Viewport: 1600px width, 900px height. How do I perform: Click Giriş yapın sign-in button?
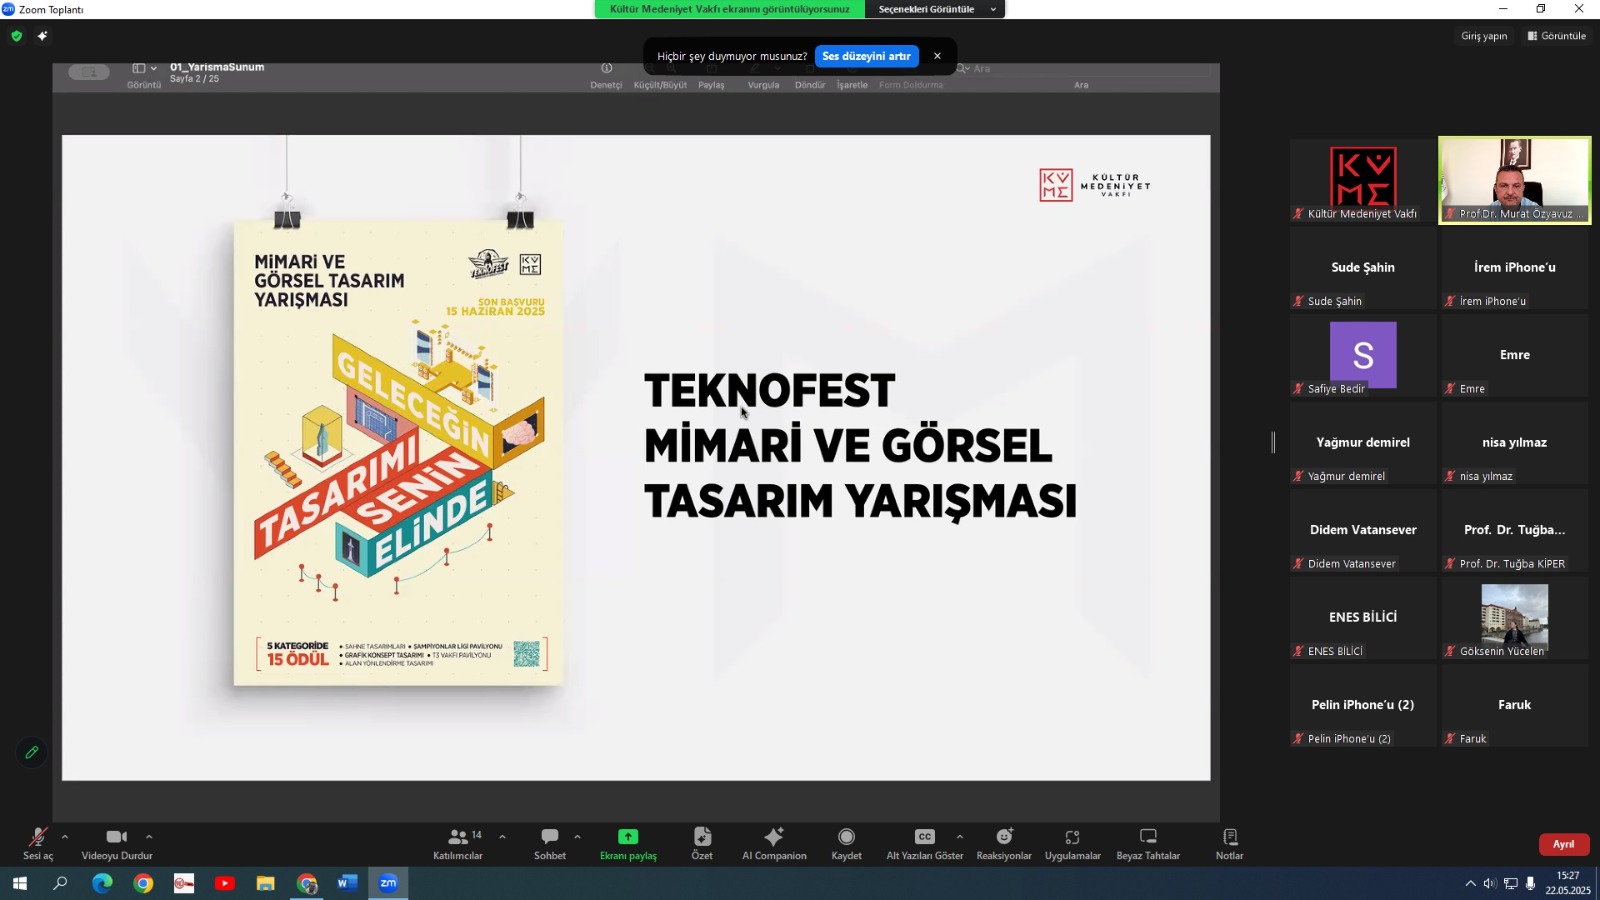[x=1484, y=36]
